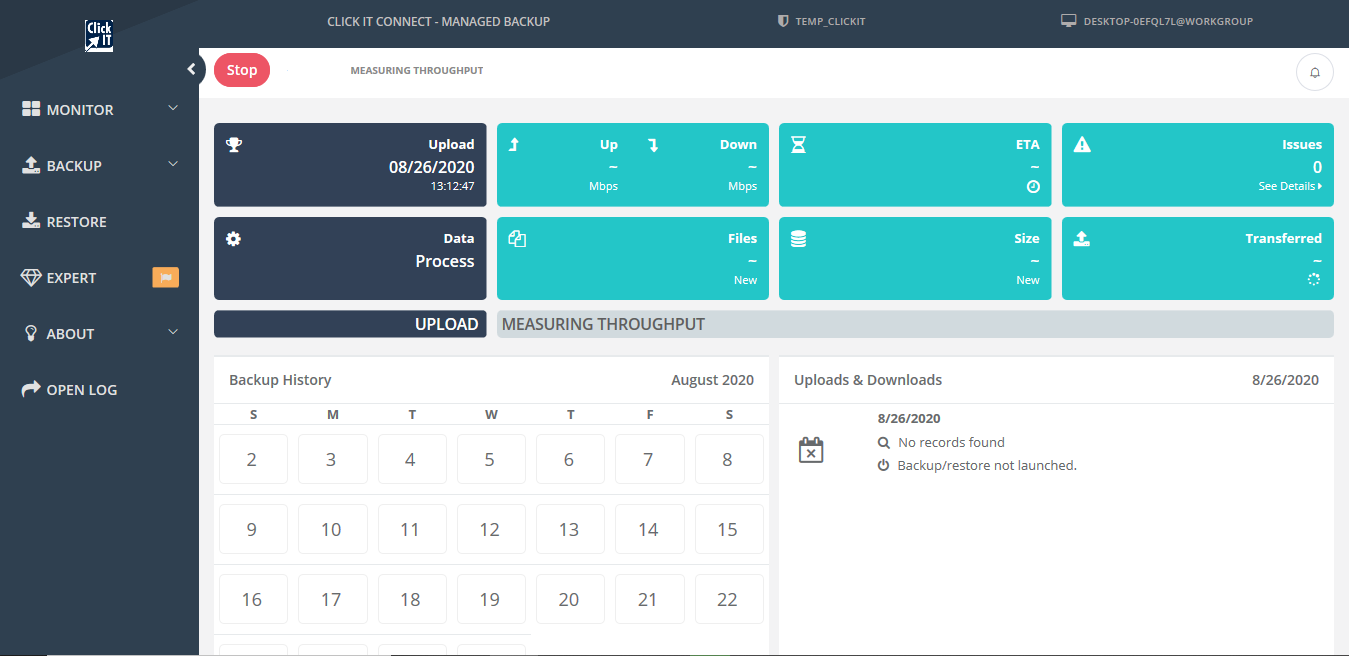The image size is (1349, 656).
Task: Stop the running backup
Action: pos(242,70)
